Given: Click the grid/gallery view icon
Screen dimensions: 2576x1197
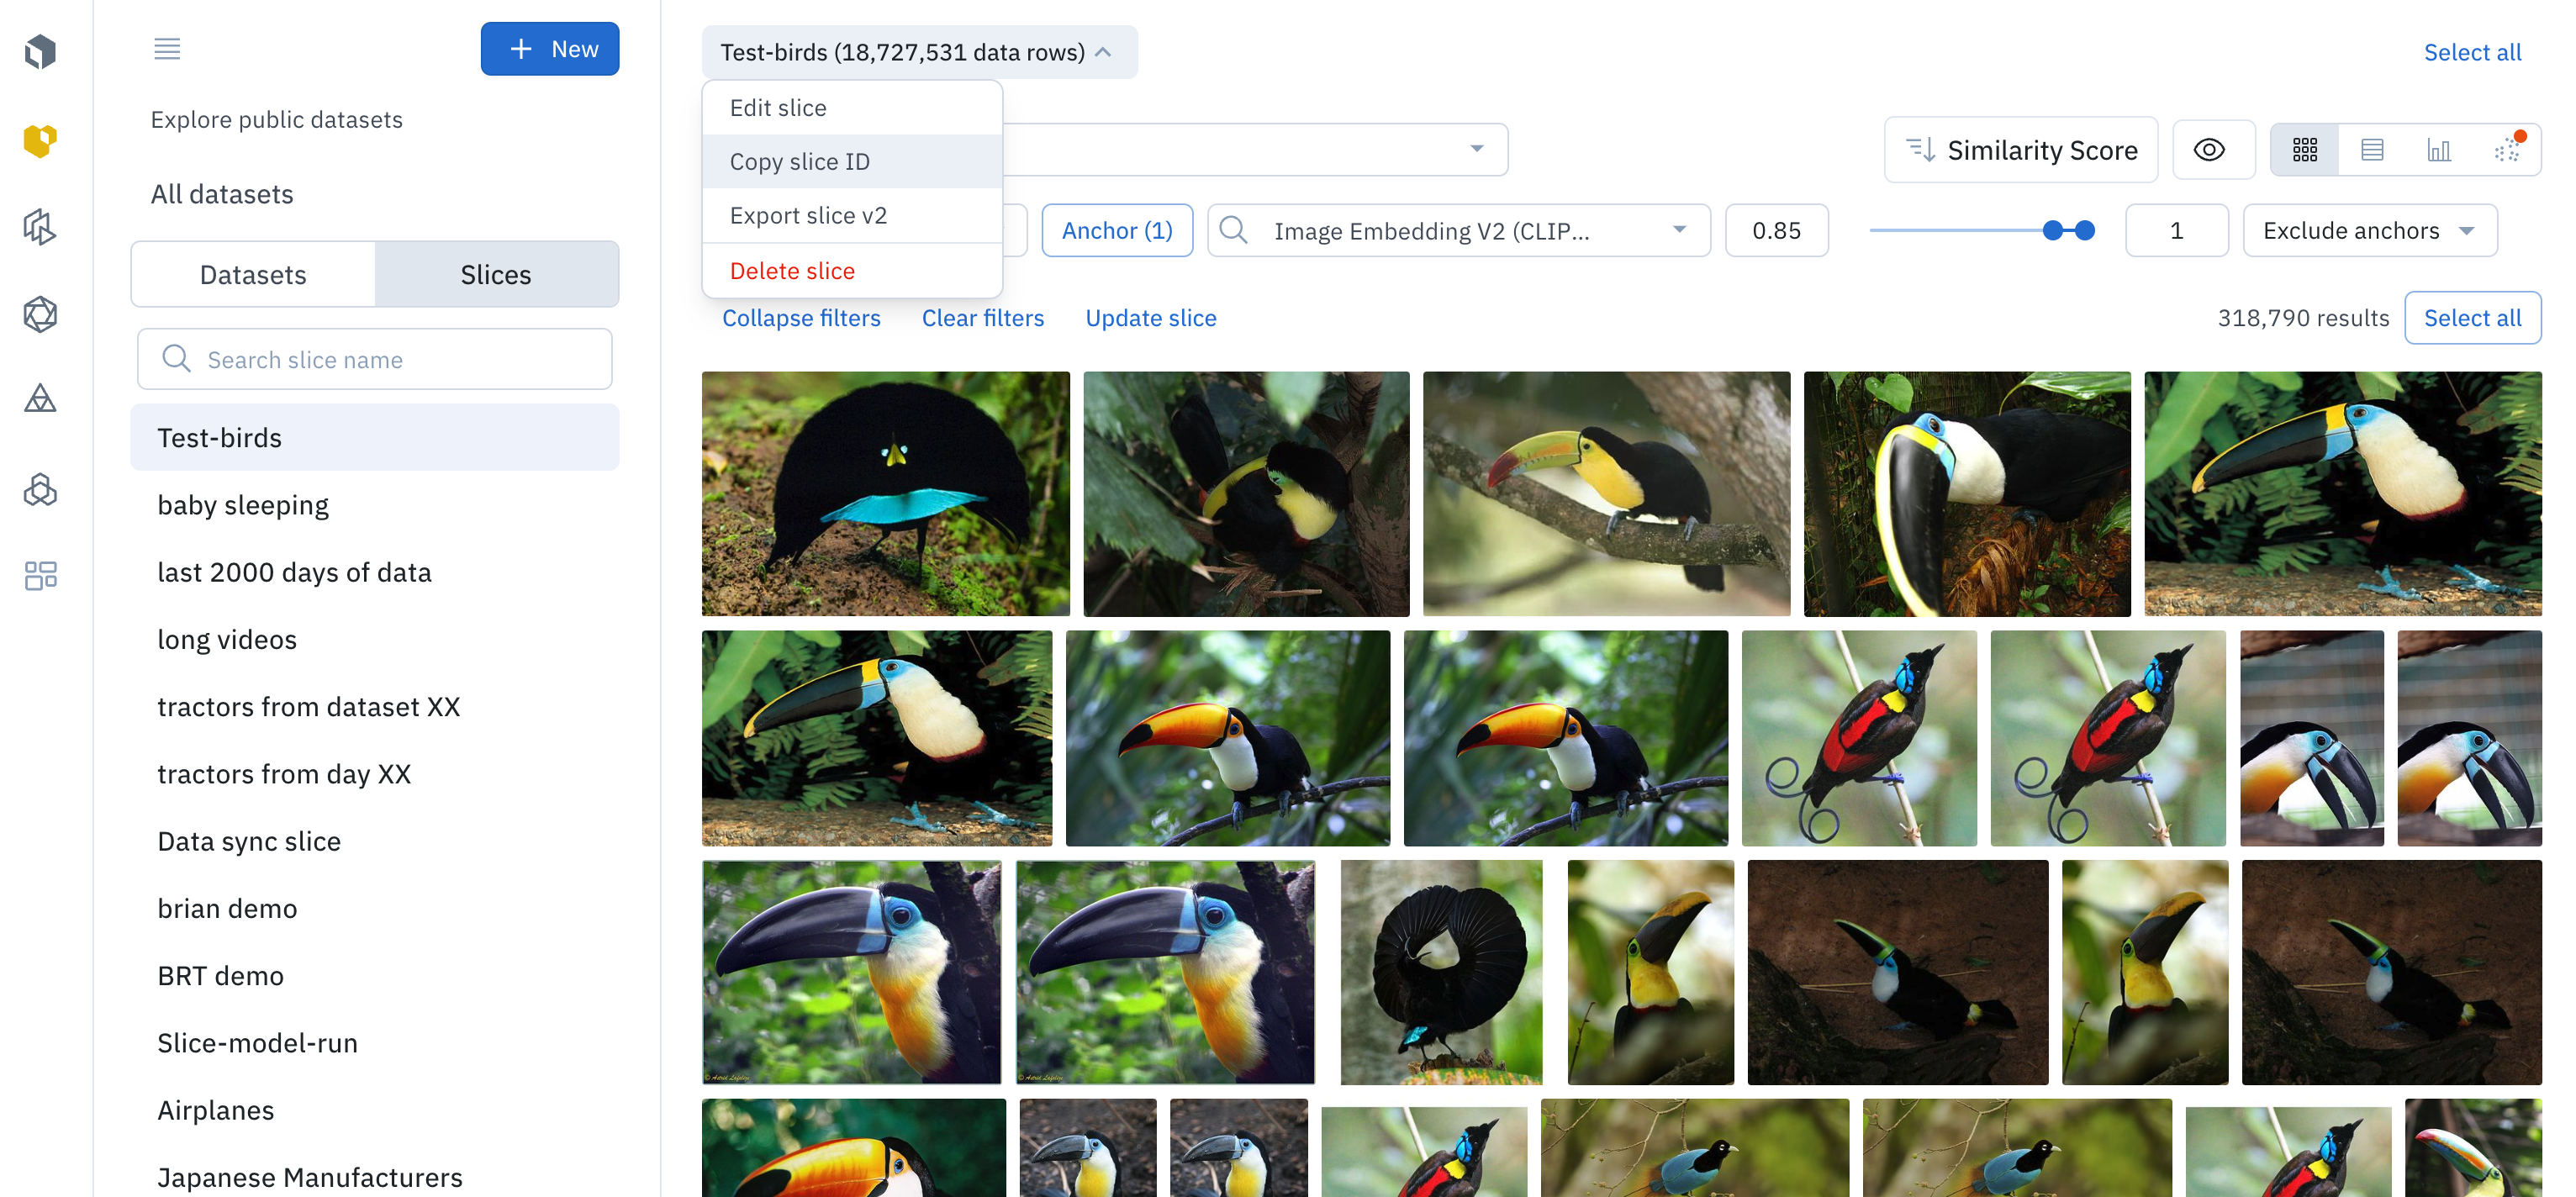Looking at the screenshot, I should click(x=2307, y=148).
